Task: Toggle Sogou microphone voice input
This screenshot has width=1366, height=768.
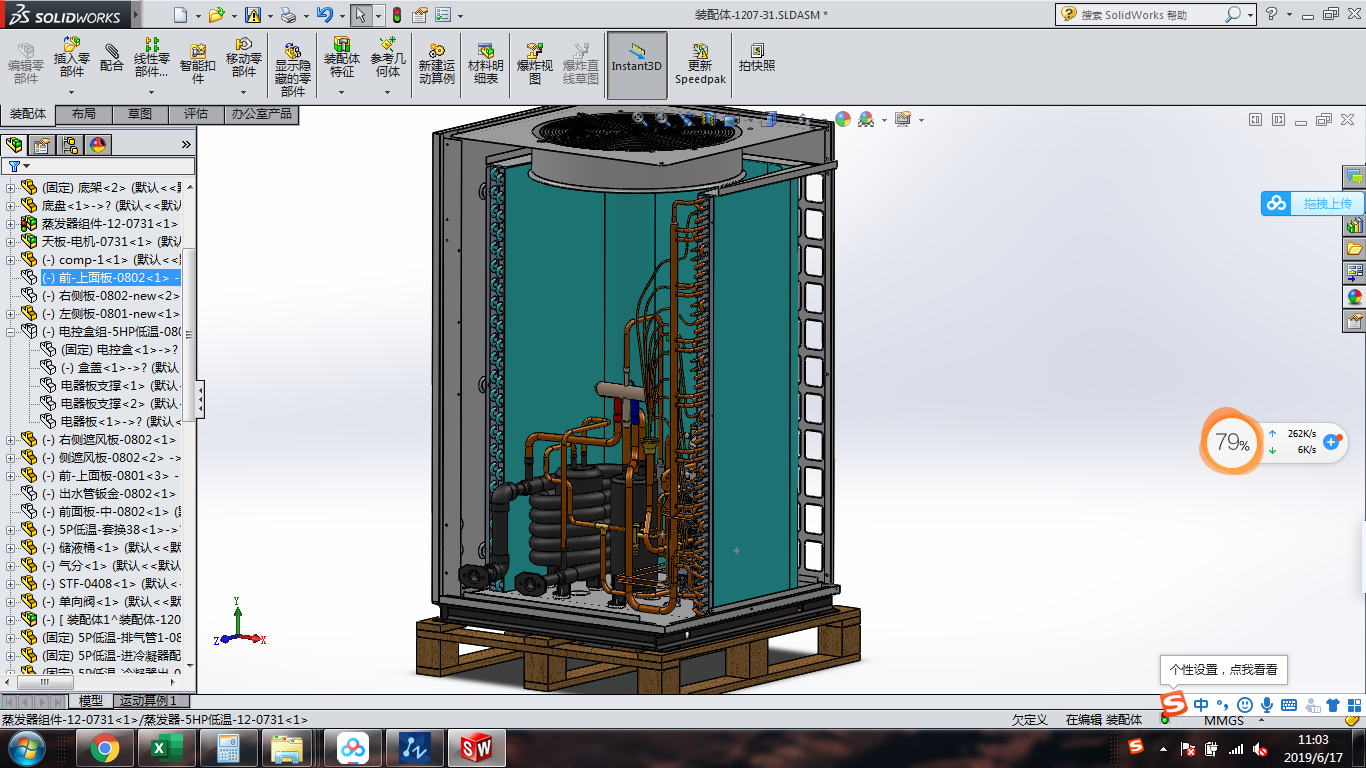Action: click(x=1267, y=705)
